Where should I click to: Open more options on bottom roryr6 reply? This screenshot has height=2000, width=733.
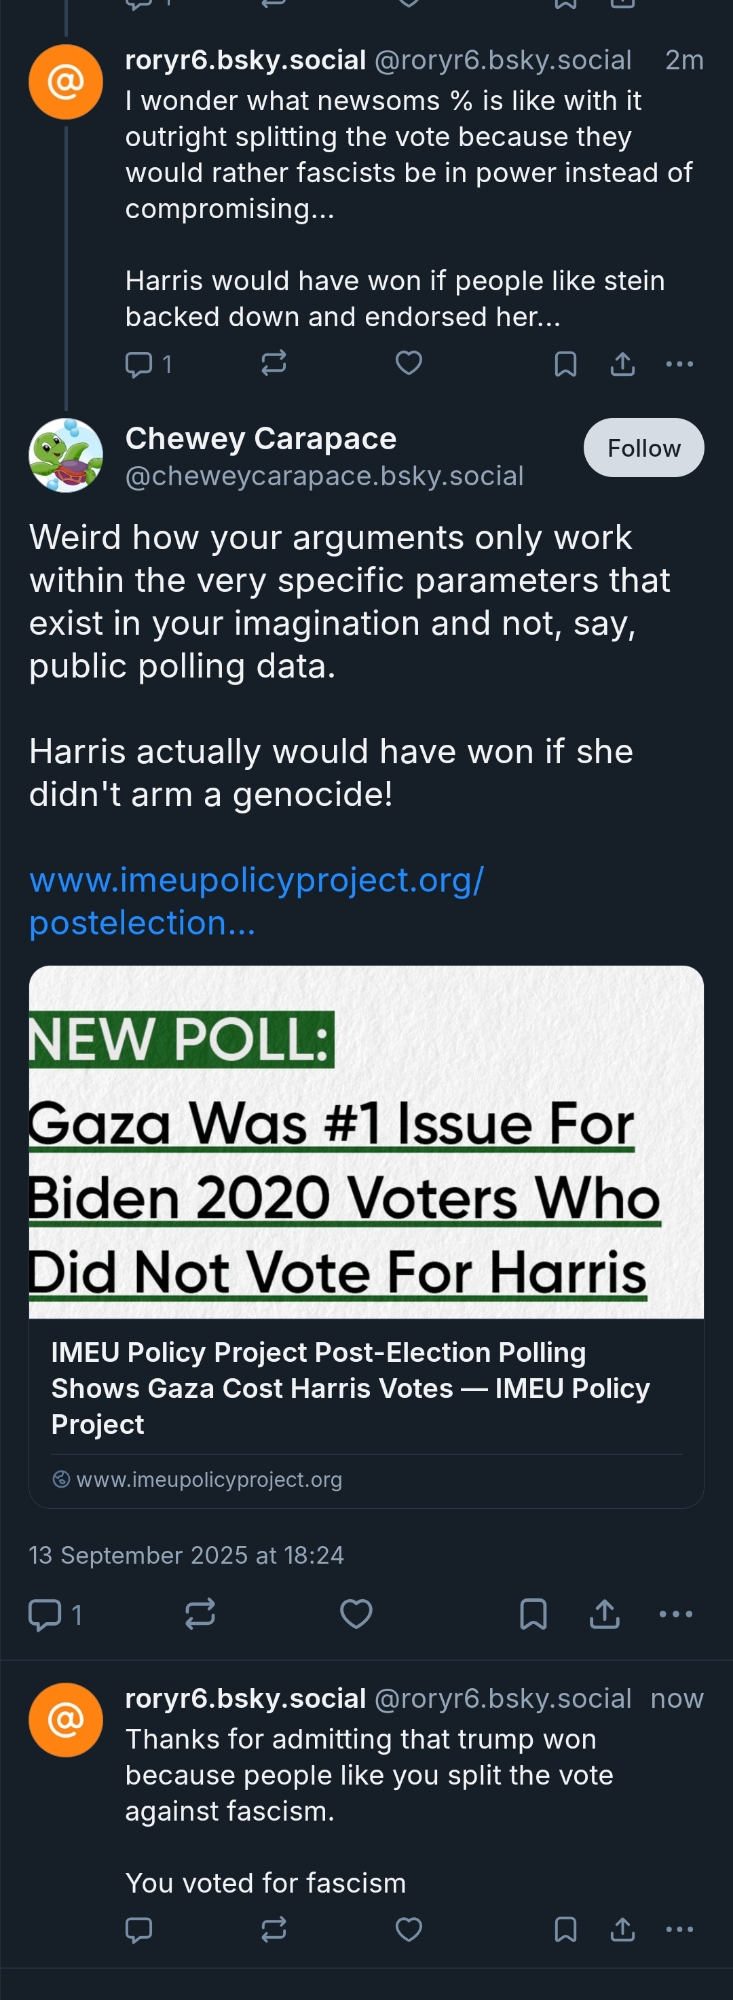click(x=679, y=1930)
